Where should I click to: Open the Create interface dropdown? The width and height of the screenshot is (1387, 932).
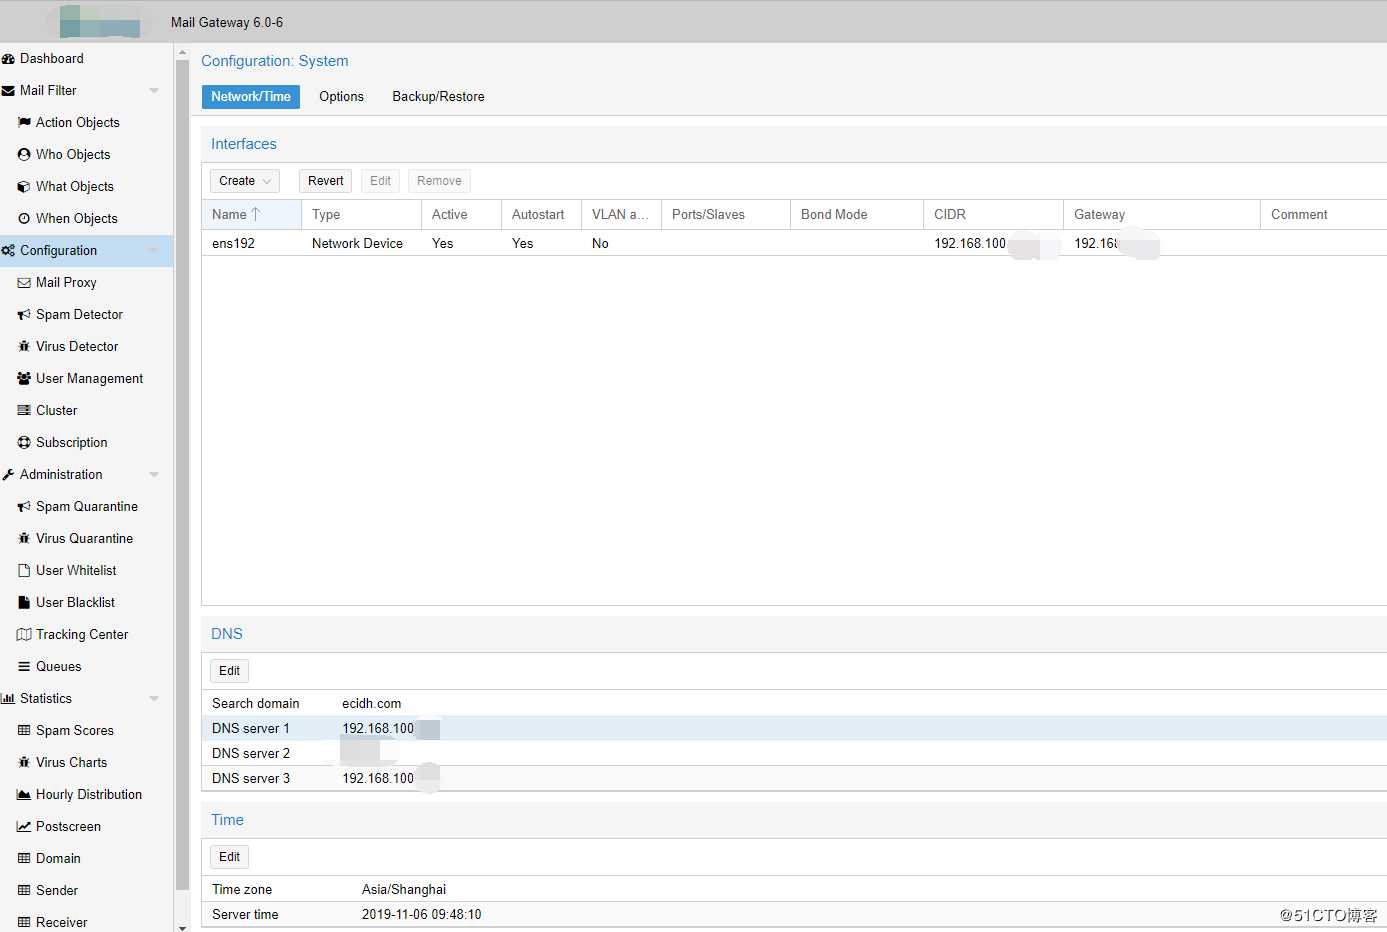pyautogui.click(x=245, y=181)
